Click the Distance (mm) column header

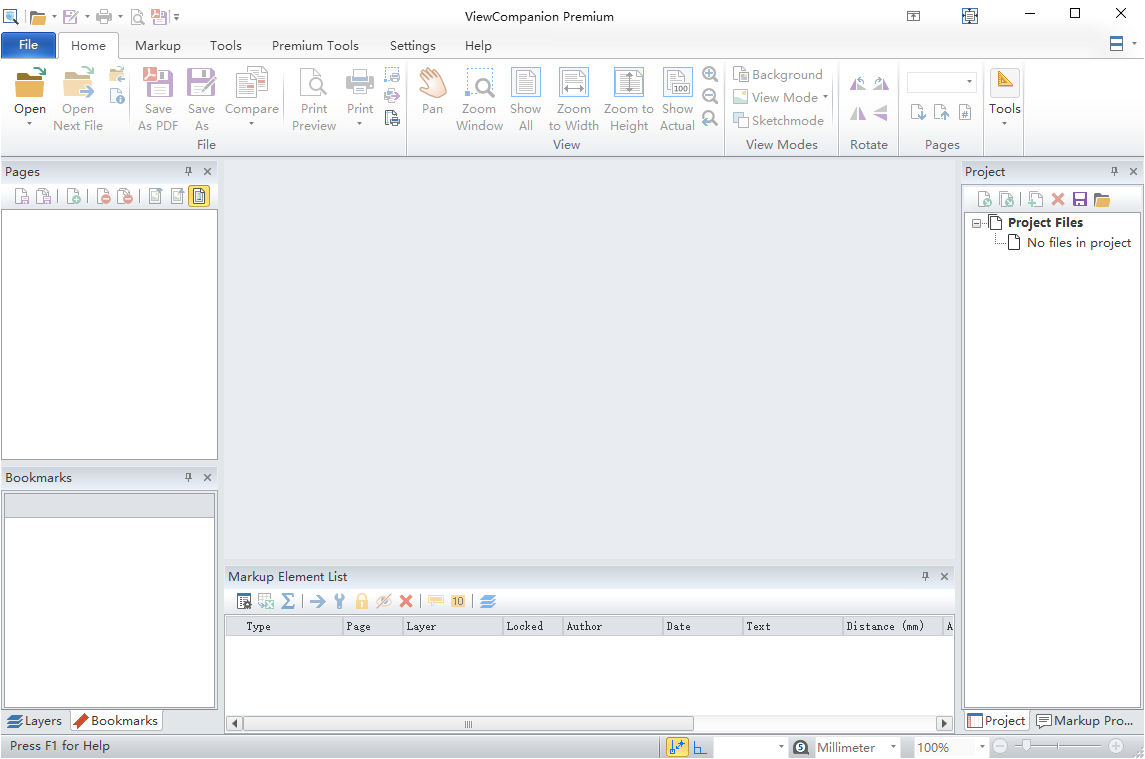click(x=892, y=626)
